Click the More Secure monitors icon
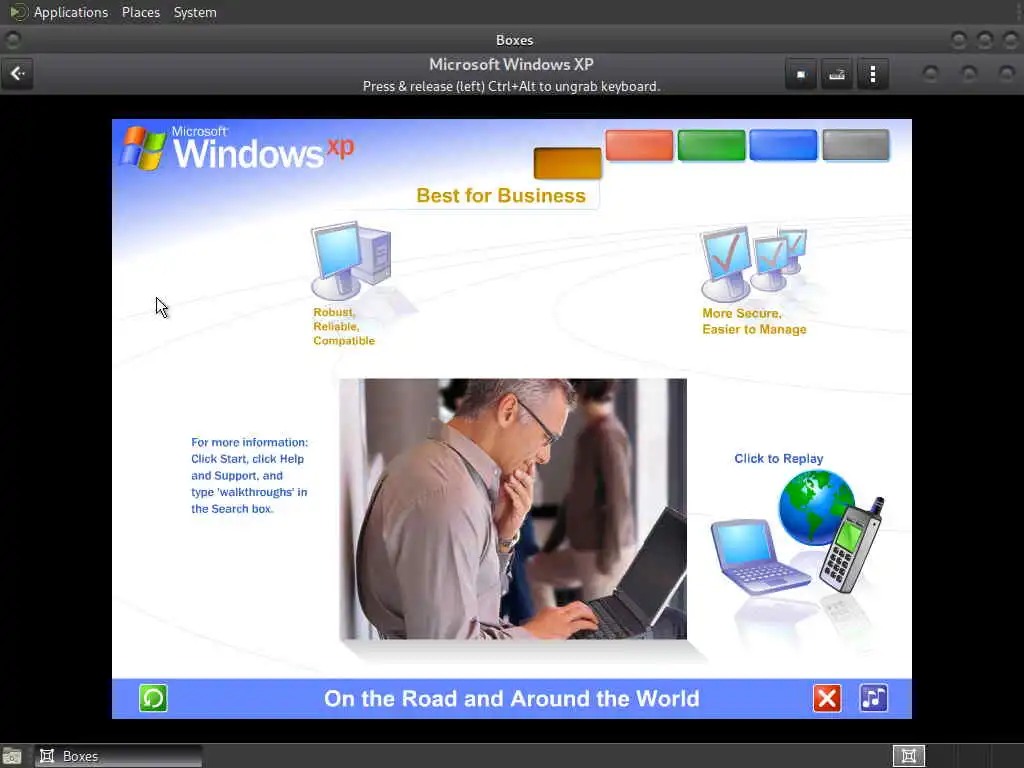 pos(754,263)
